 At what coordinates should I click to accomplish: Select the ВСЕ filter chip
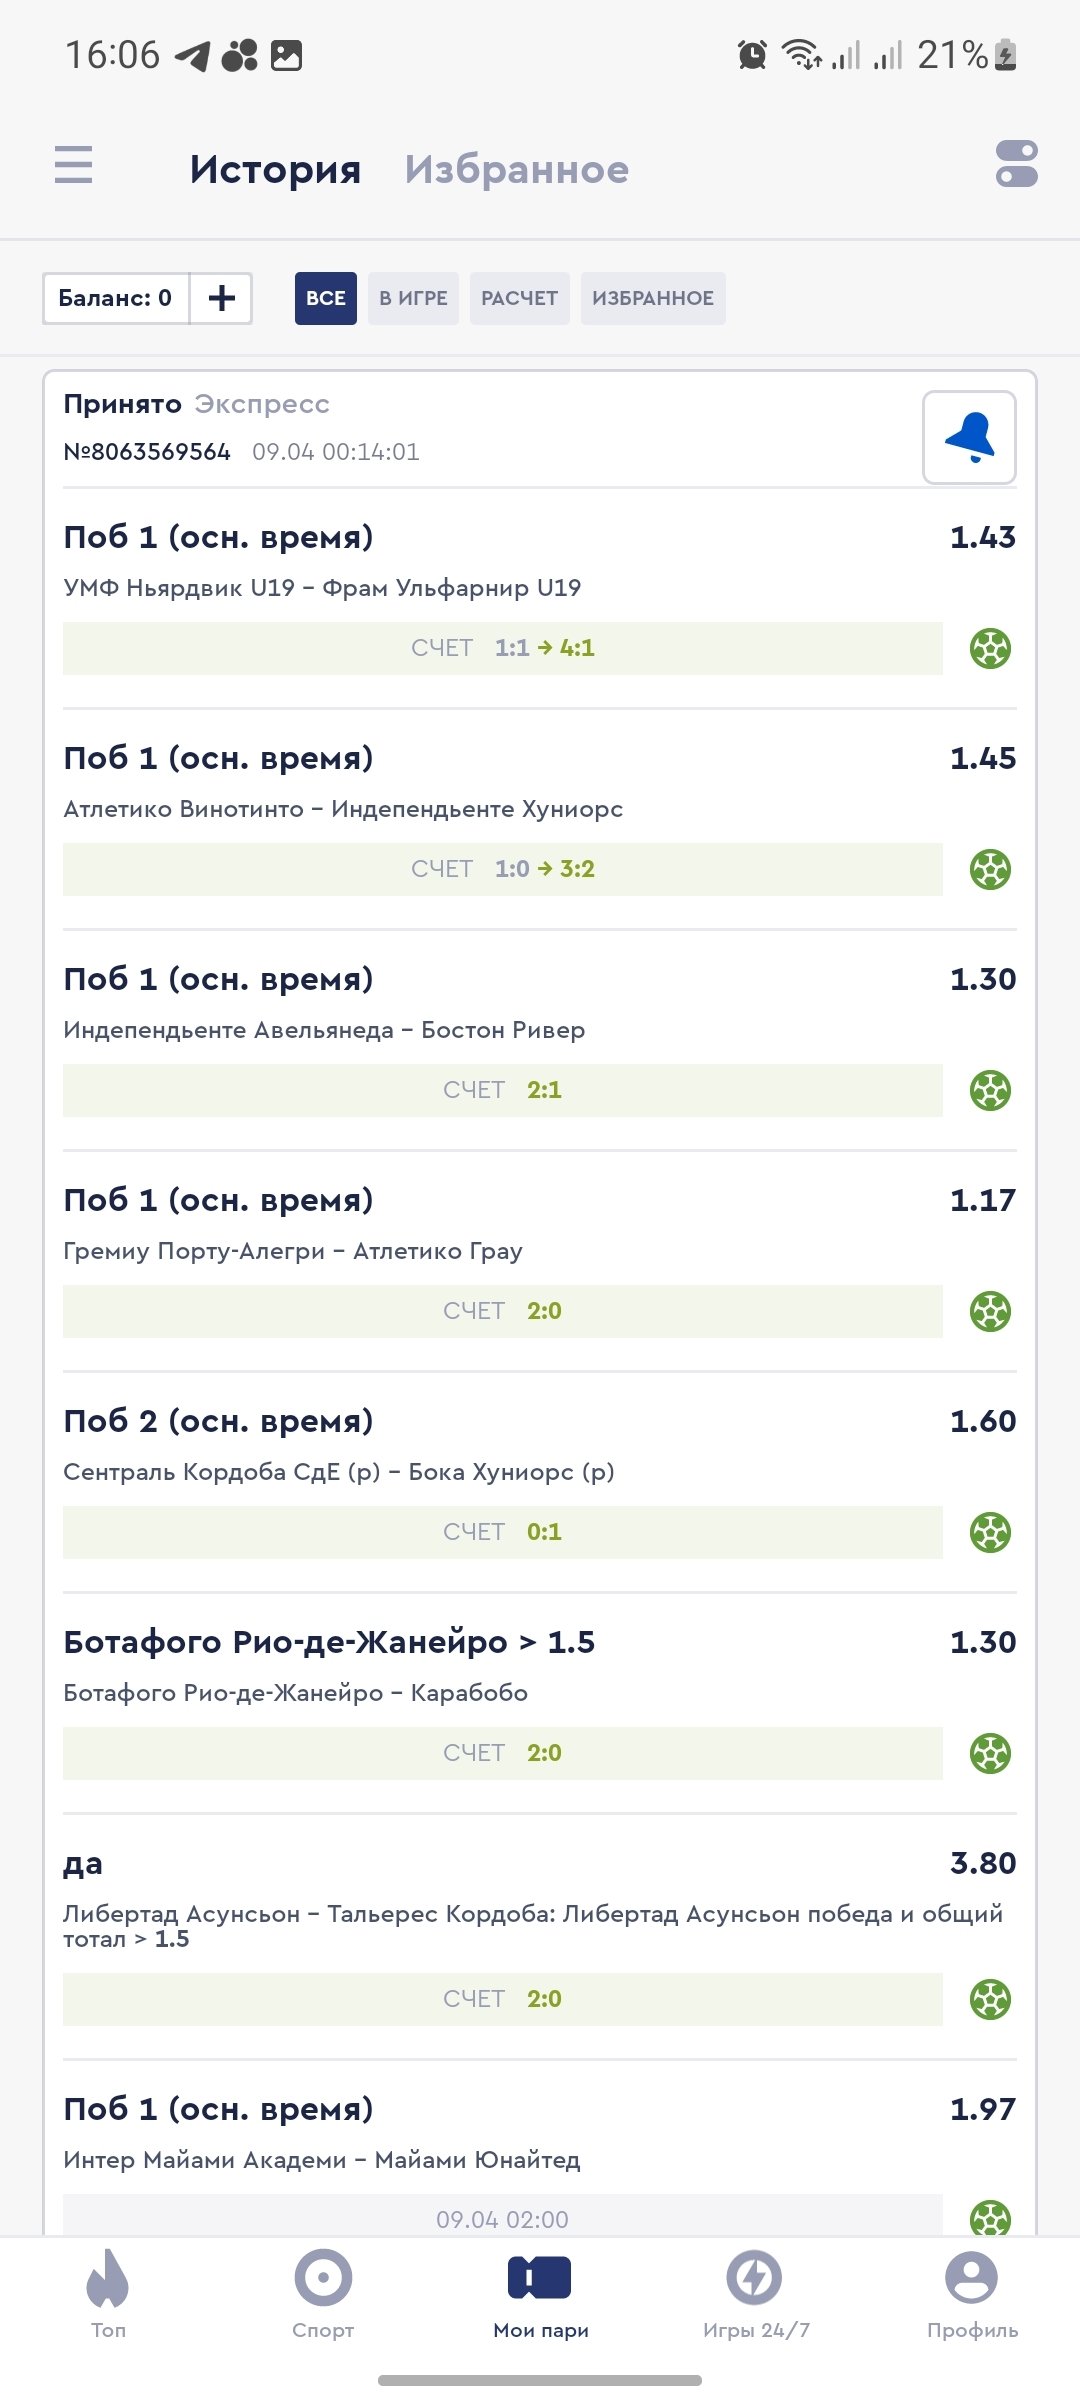325,298
